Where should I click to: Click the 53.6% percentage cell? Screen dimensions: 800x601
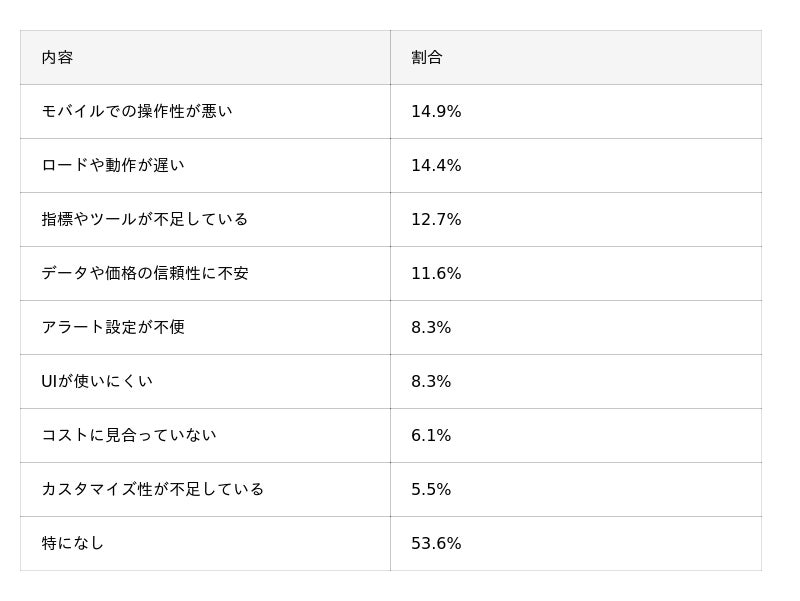[436, 544]
